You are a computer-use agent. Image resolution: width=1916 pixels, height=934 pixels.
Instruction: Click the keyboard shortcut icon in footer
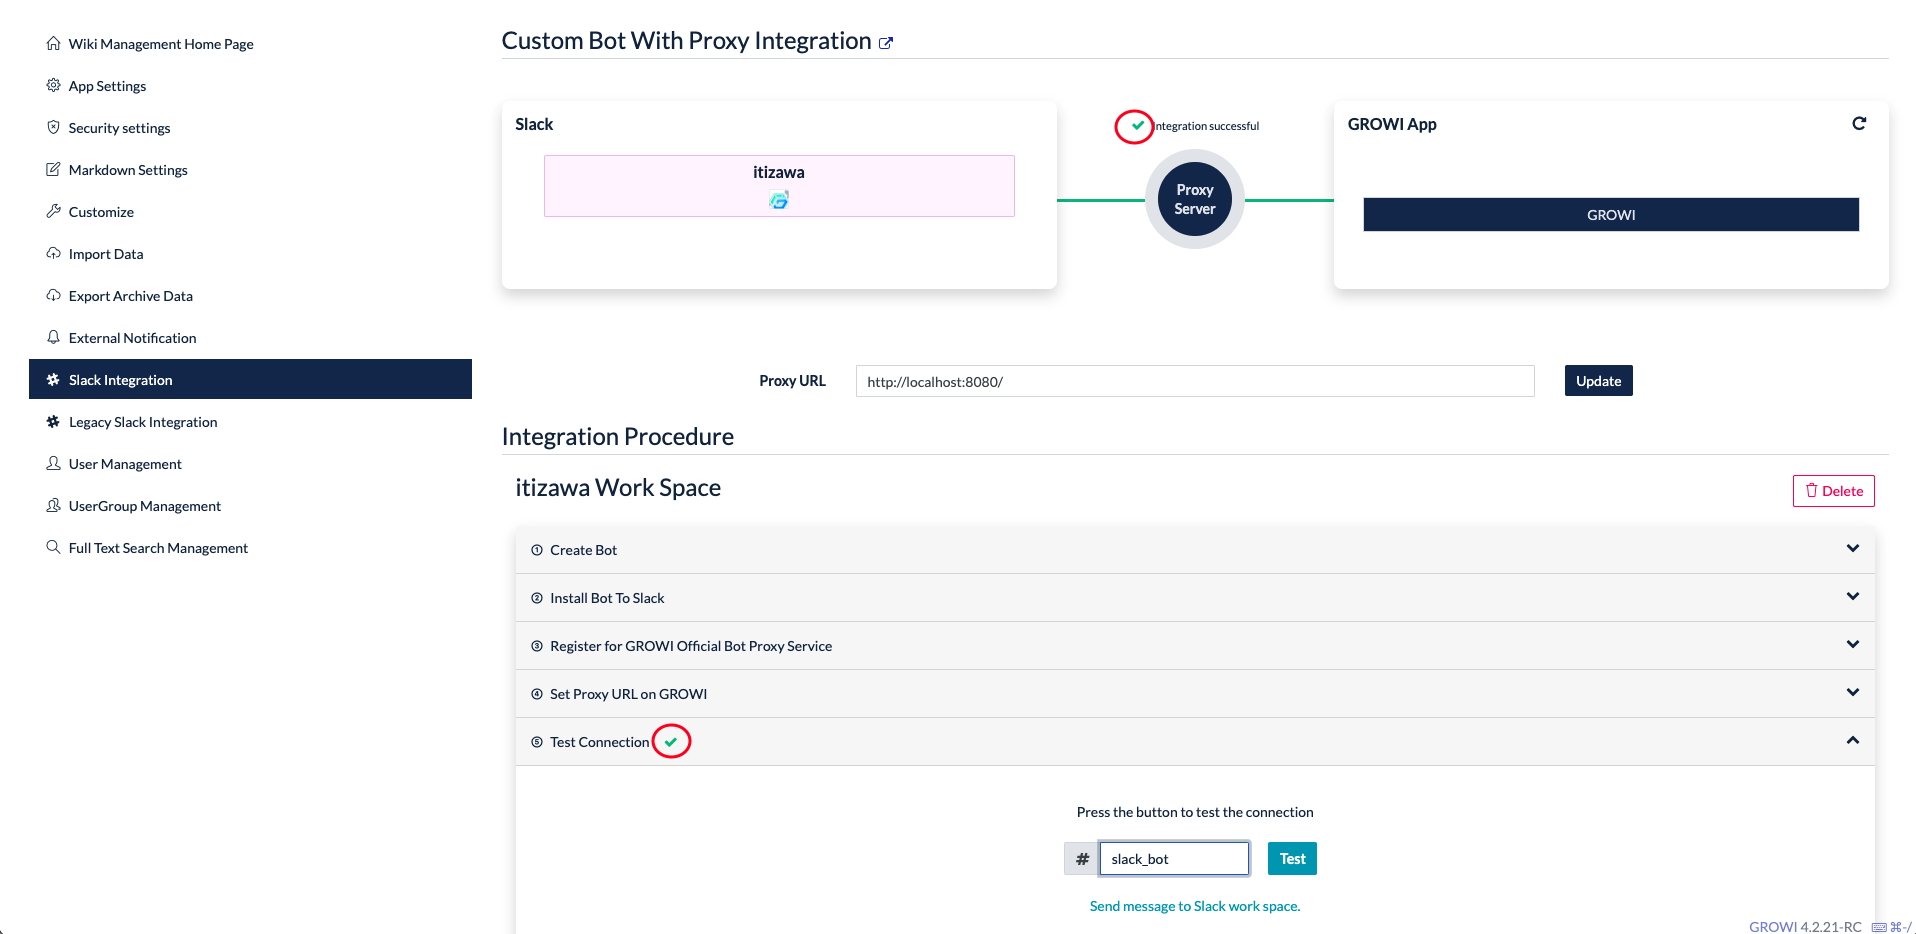click(1879, 927)
